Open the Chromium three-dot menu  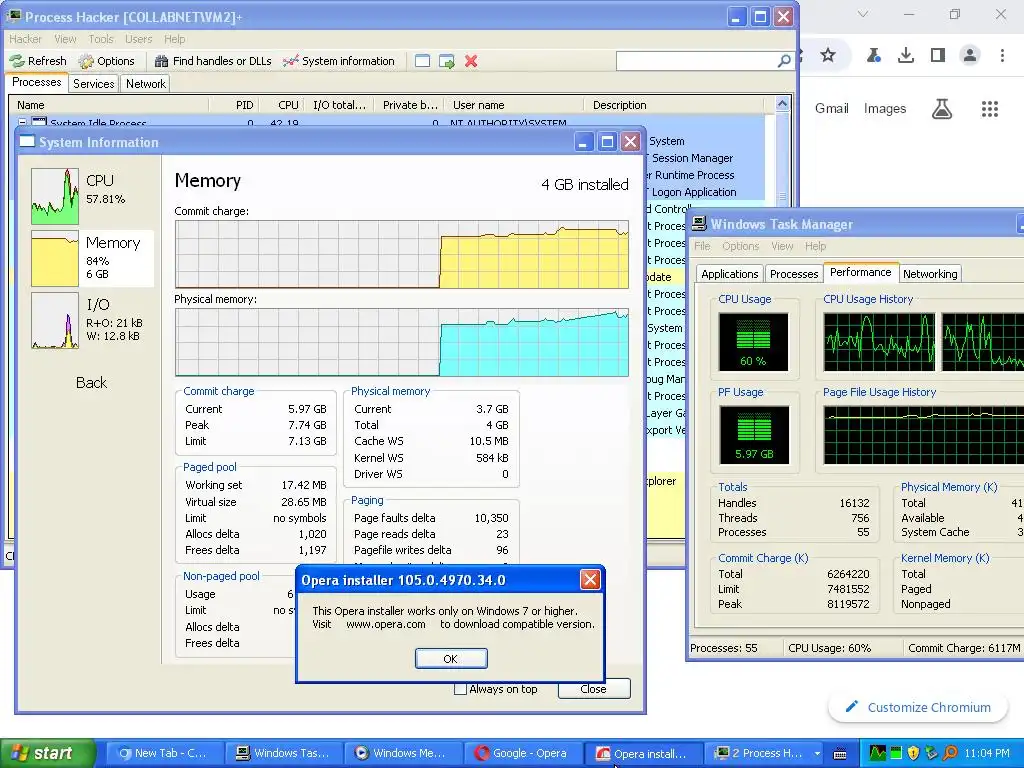tap(1002, 55)
